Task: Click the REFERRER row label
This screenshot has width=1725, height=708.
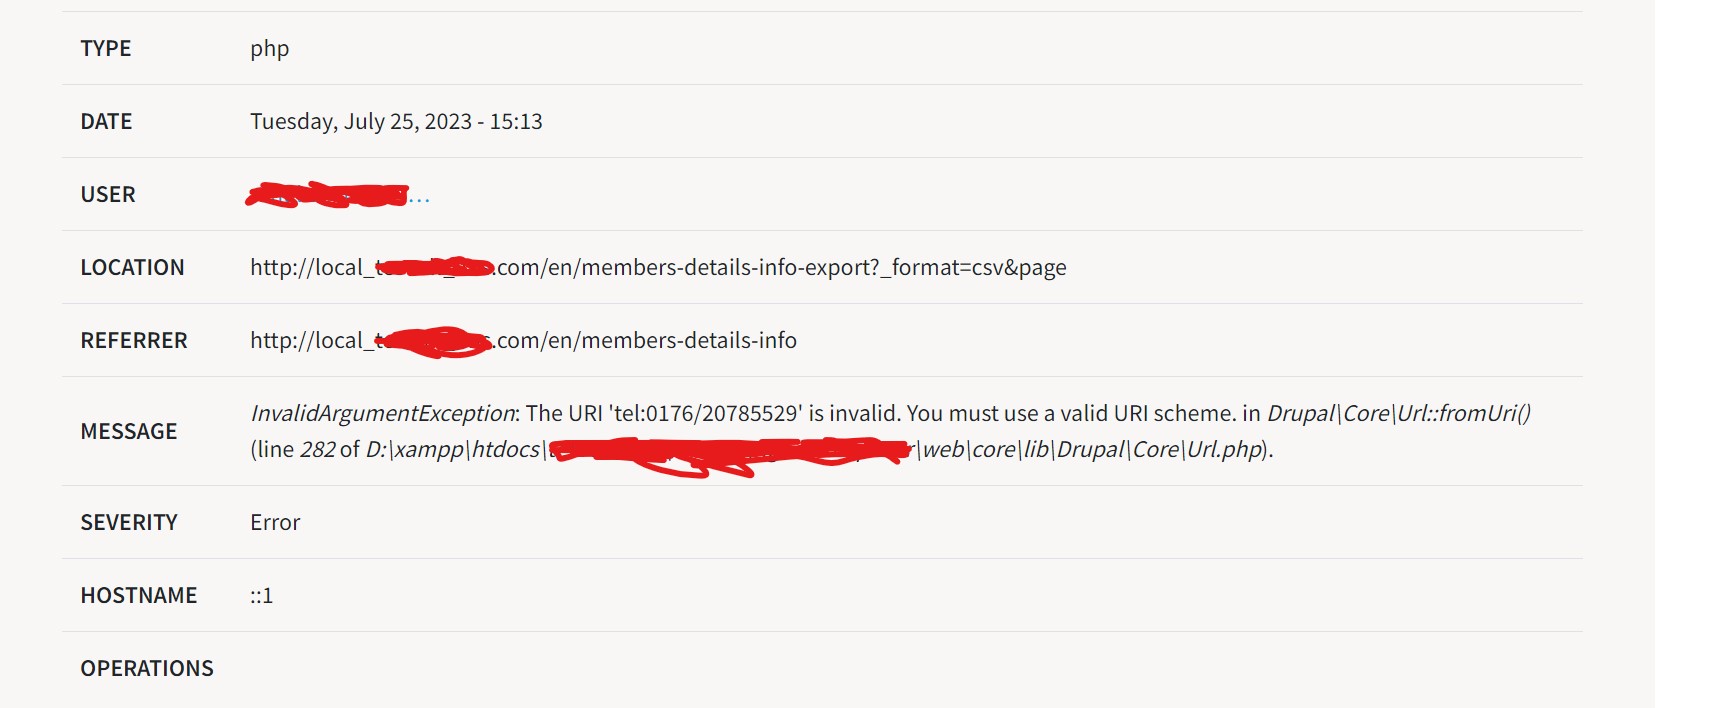Action: 134,340
